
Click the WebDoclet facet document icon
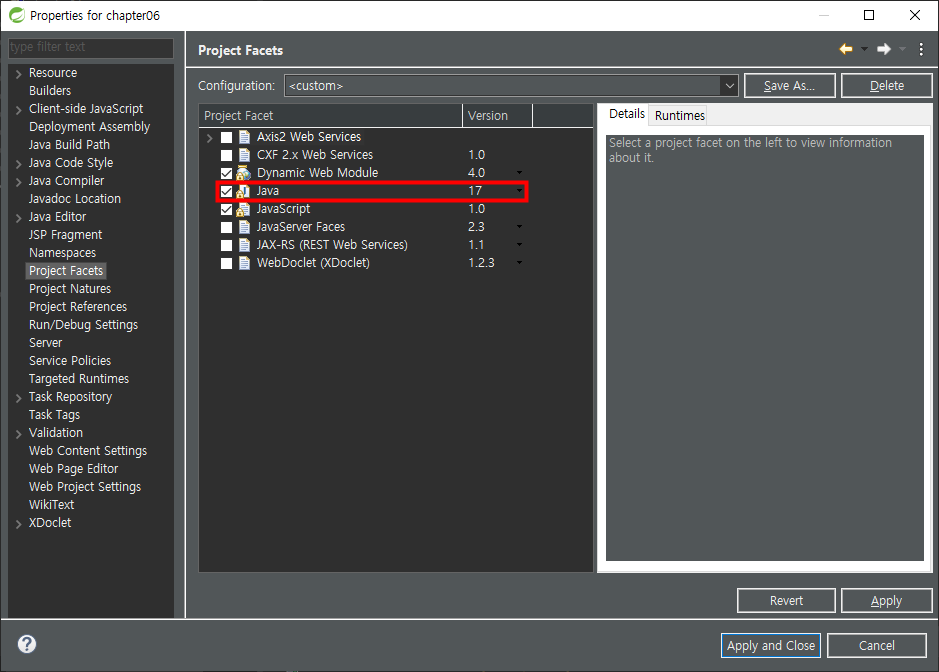pos(244,263)
